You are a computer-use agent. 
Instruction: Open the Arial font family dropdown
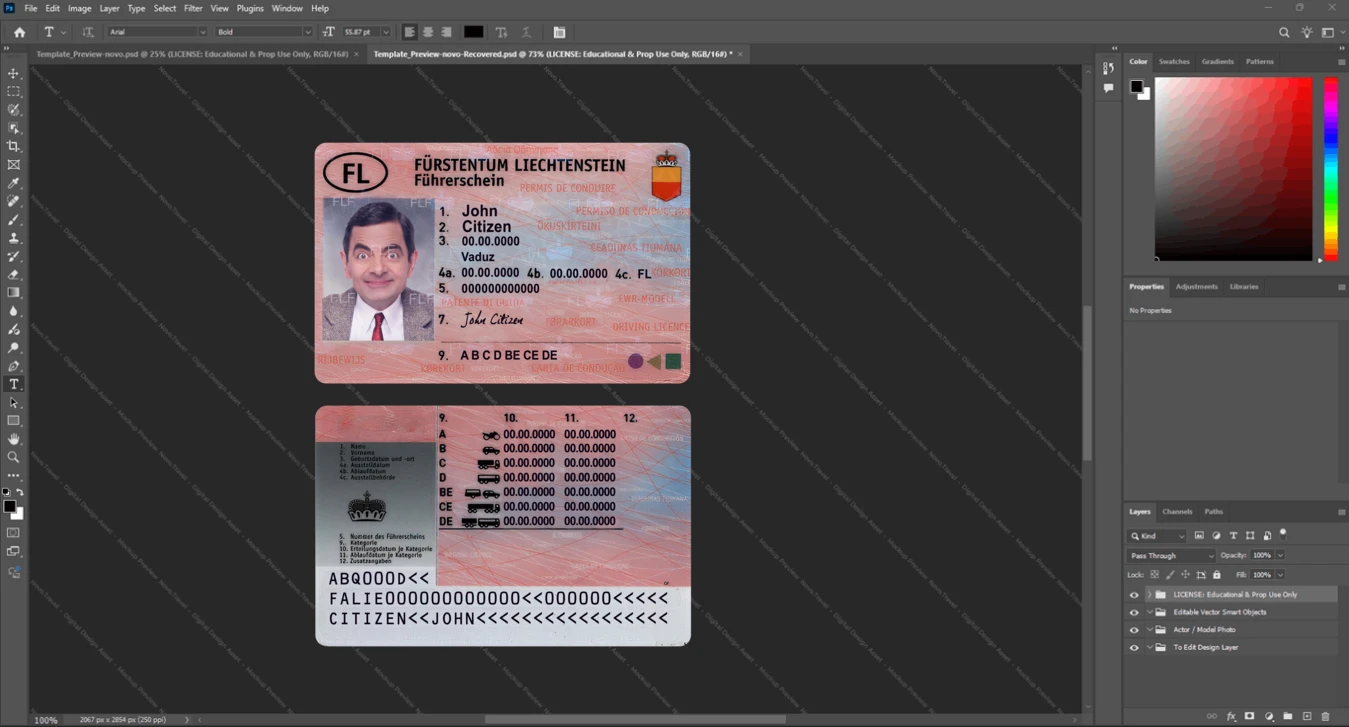157,32
